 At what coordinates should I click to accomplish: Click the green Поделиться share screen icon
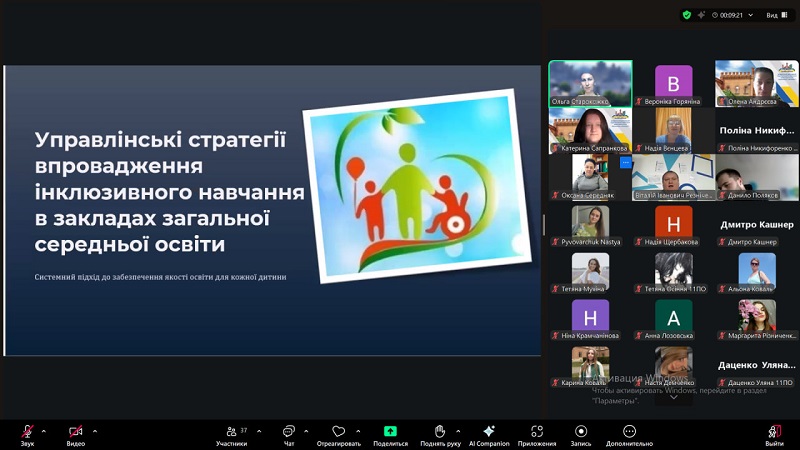390,432
